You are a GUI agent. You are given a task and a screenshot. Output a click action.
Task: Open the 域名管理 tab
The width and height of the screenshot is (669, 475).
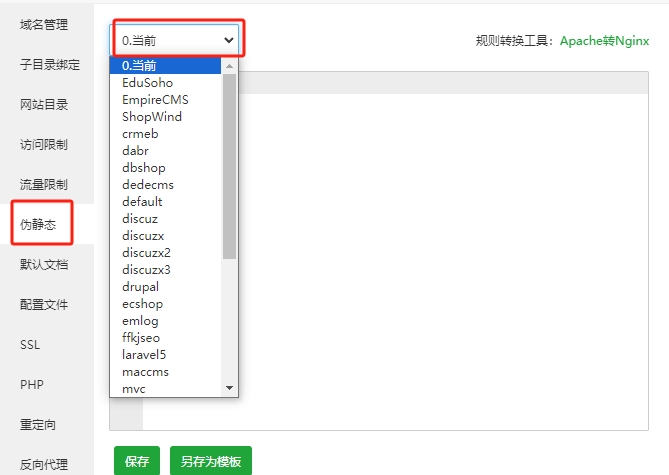[x=44, y=25]
